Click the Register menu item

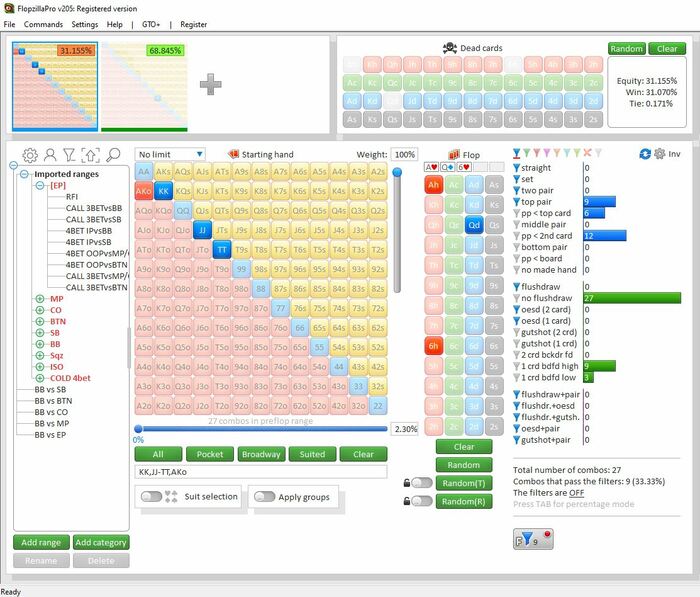(193, 24)
